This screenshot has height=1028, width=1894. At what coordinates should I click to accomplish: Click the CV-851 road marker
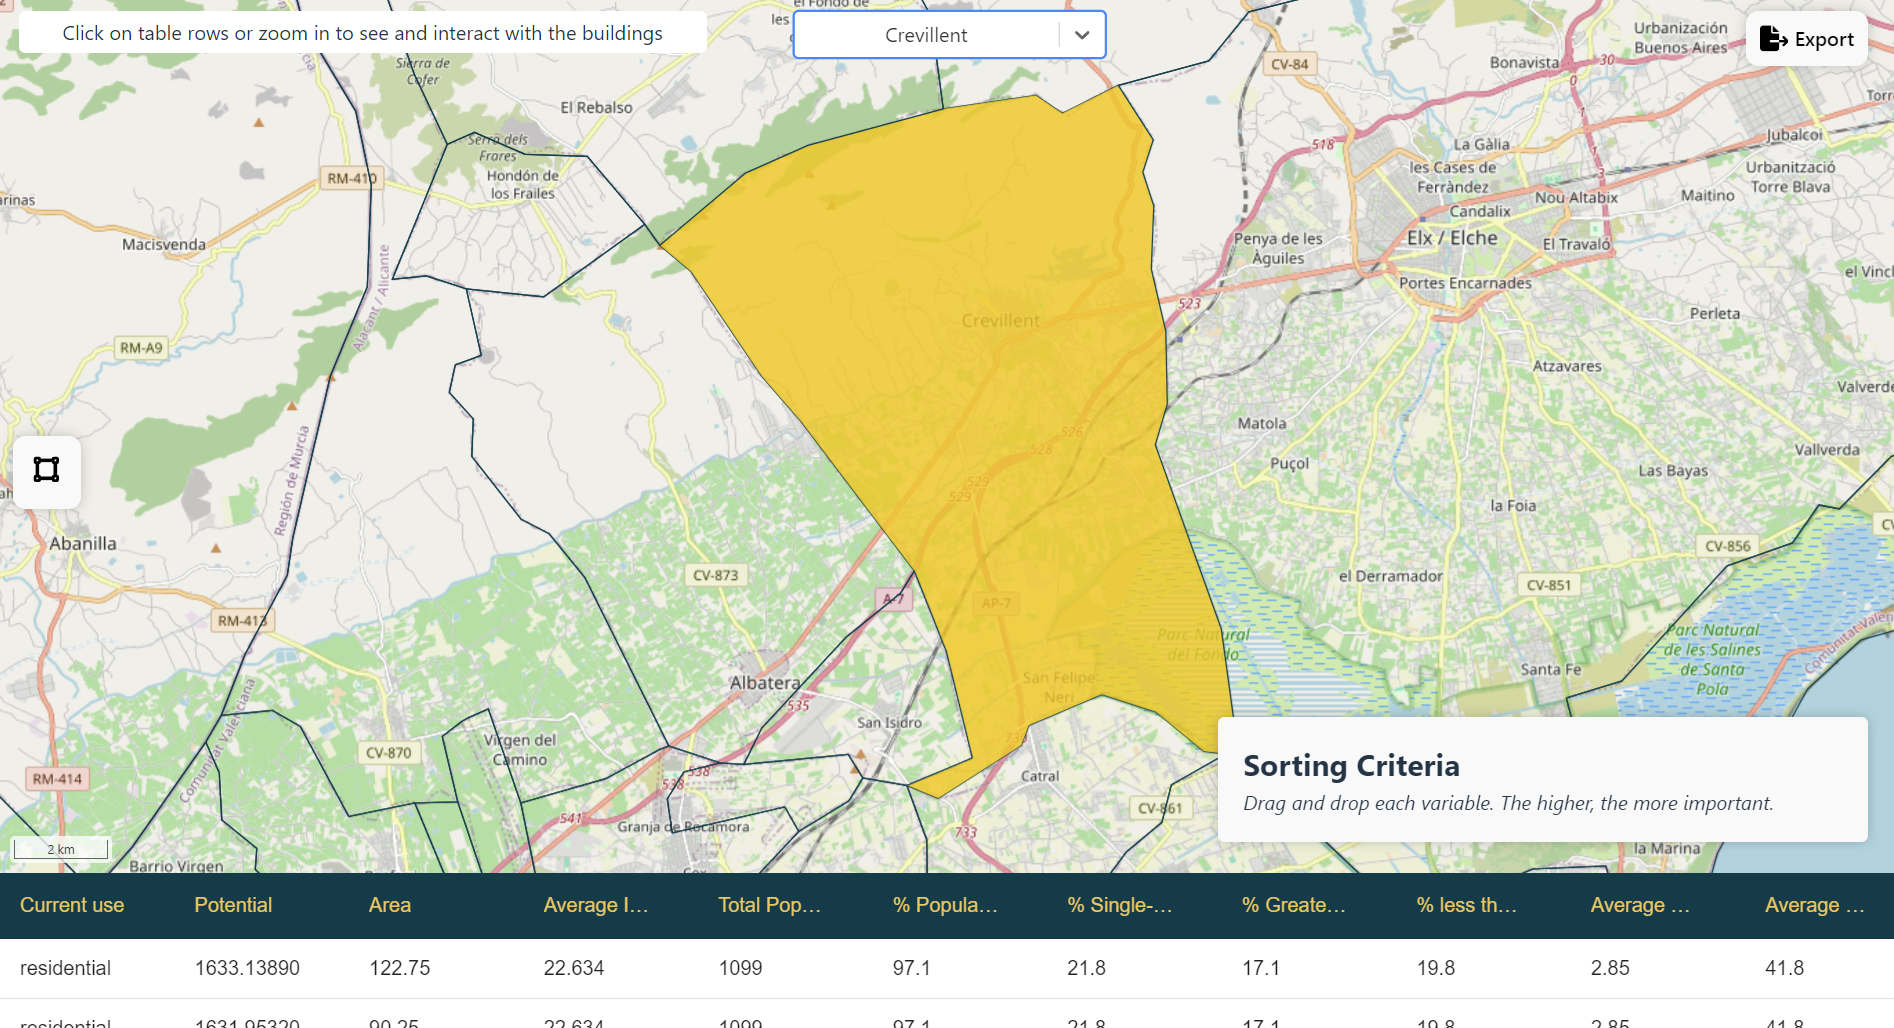click(x=1548, y=585)
